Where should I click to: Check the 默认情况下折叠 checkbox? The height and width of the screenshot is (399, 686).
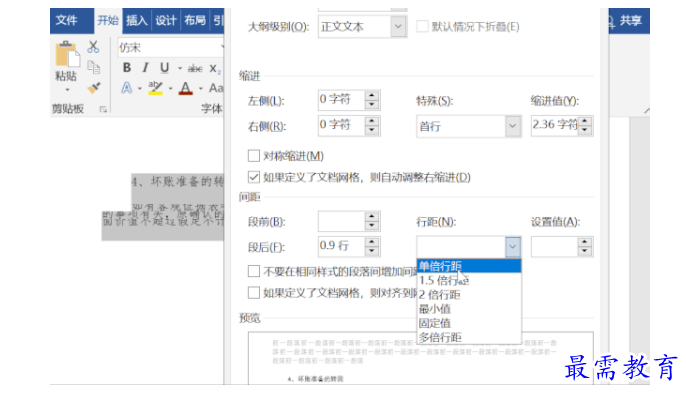[422, 27]
